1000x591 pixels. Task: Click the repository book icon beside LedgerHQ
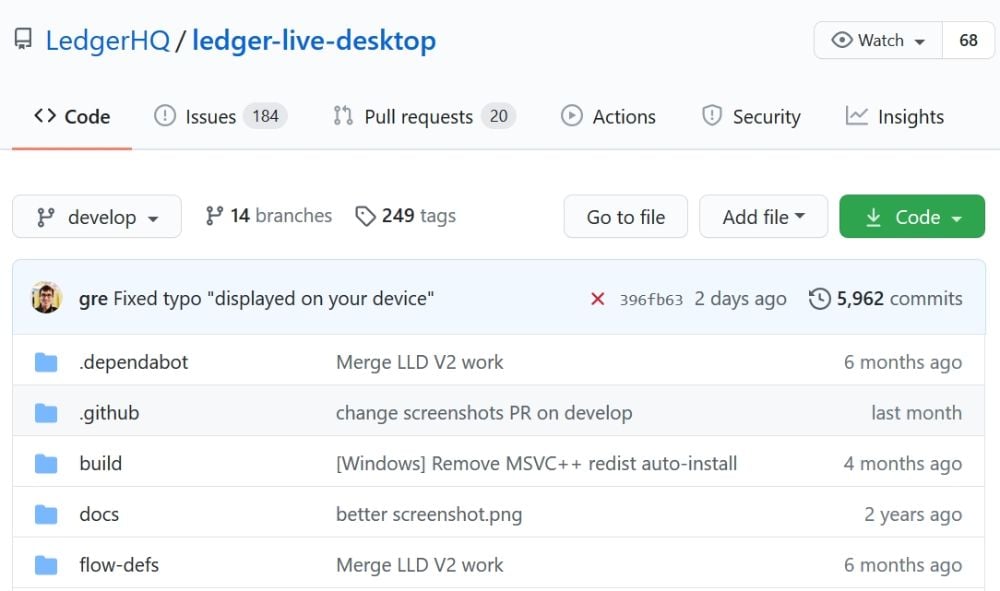click(23, 40)
